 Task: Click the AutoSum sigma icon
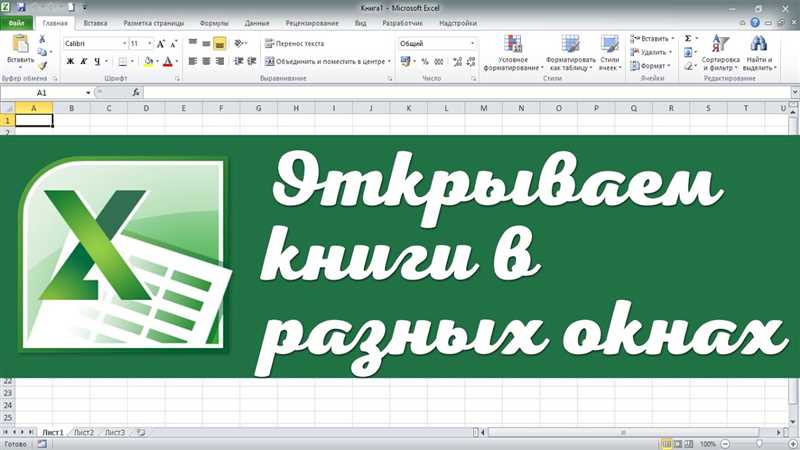pos(688,38)
